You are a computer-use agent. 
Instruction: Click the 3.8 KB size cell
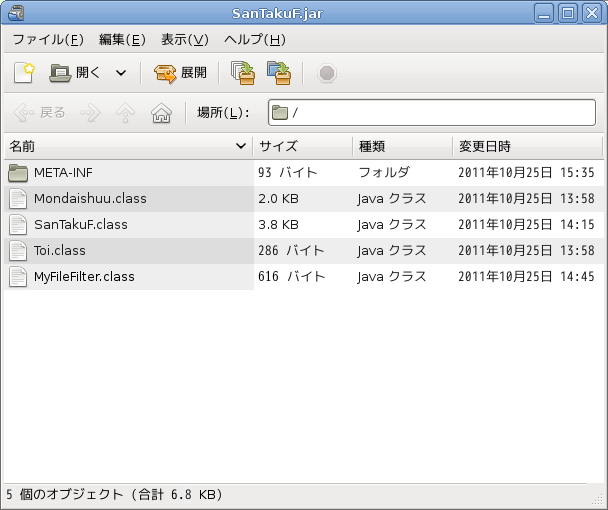tap(278, 225)
